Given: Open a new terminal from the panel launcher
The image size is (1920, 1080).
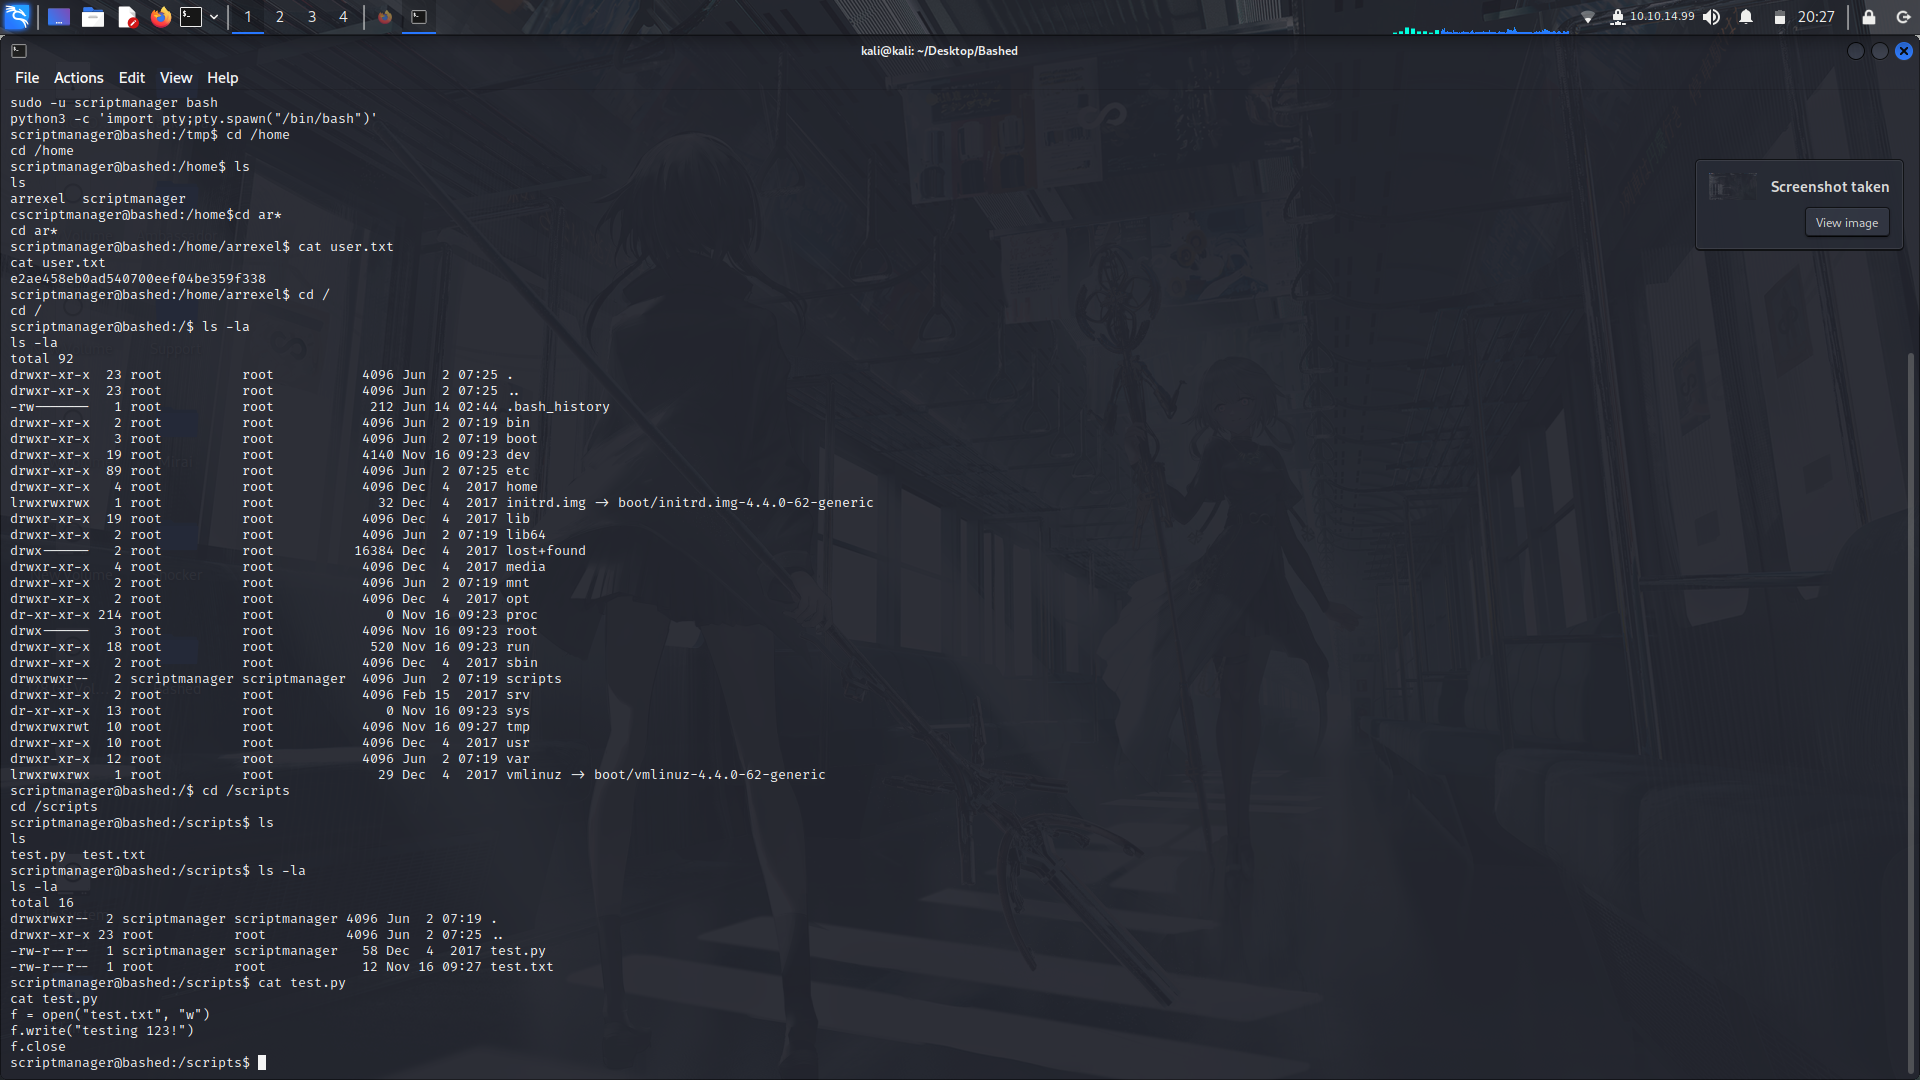Looking at the screenshot, I should click(191, 16).
